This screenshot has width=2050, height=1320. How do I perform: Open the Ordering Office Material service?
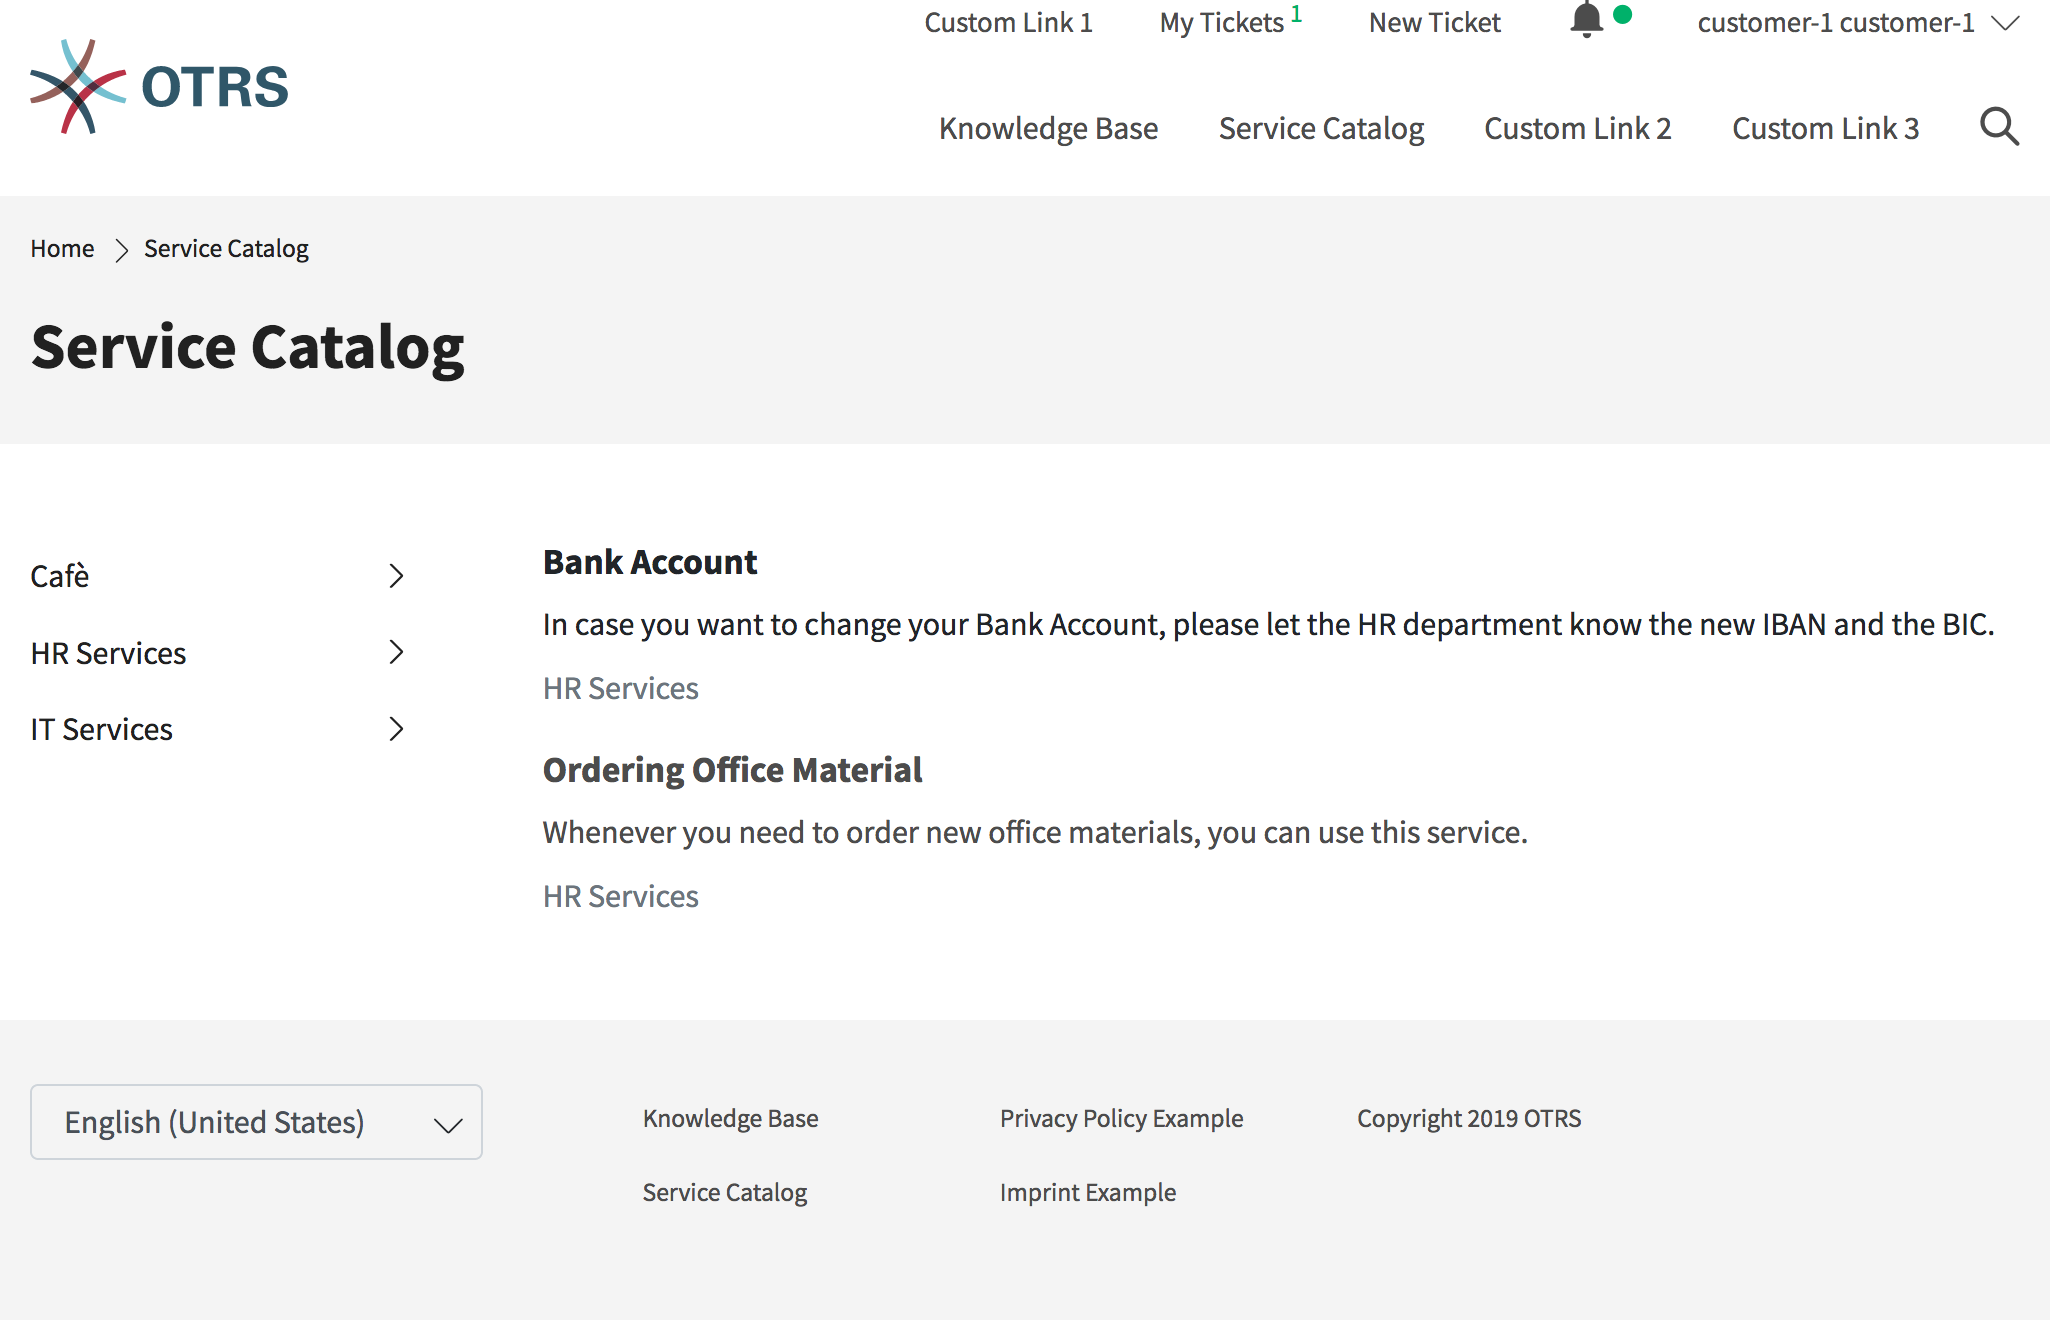pyautogui.click(x=732, y=770)
